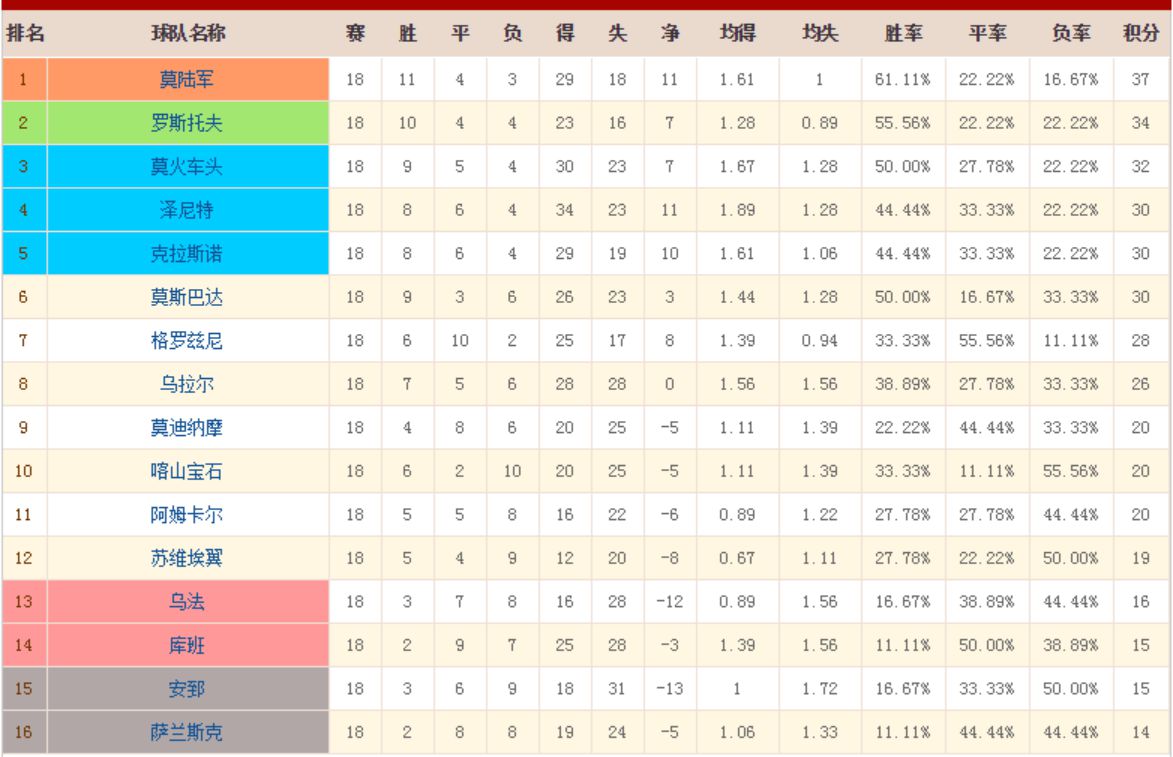This screenshot has height=757, width=1173.
Task: Select the 胜率 column header
Action: pyautogui.click(x=903, y=34)
